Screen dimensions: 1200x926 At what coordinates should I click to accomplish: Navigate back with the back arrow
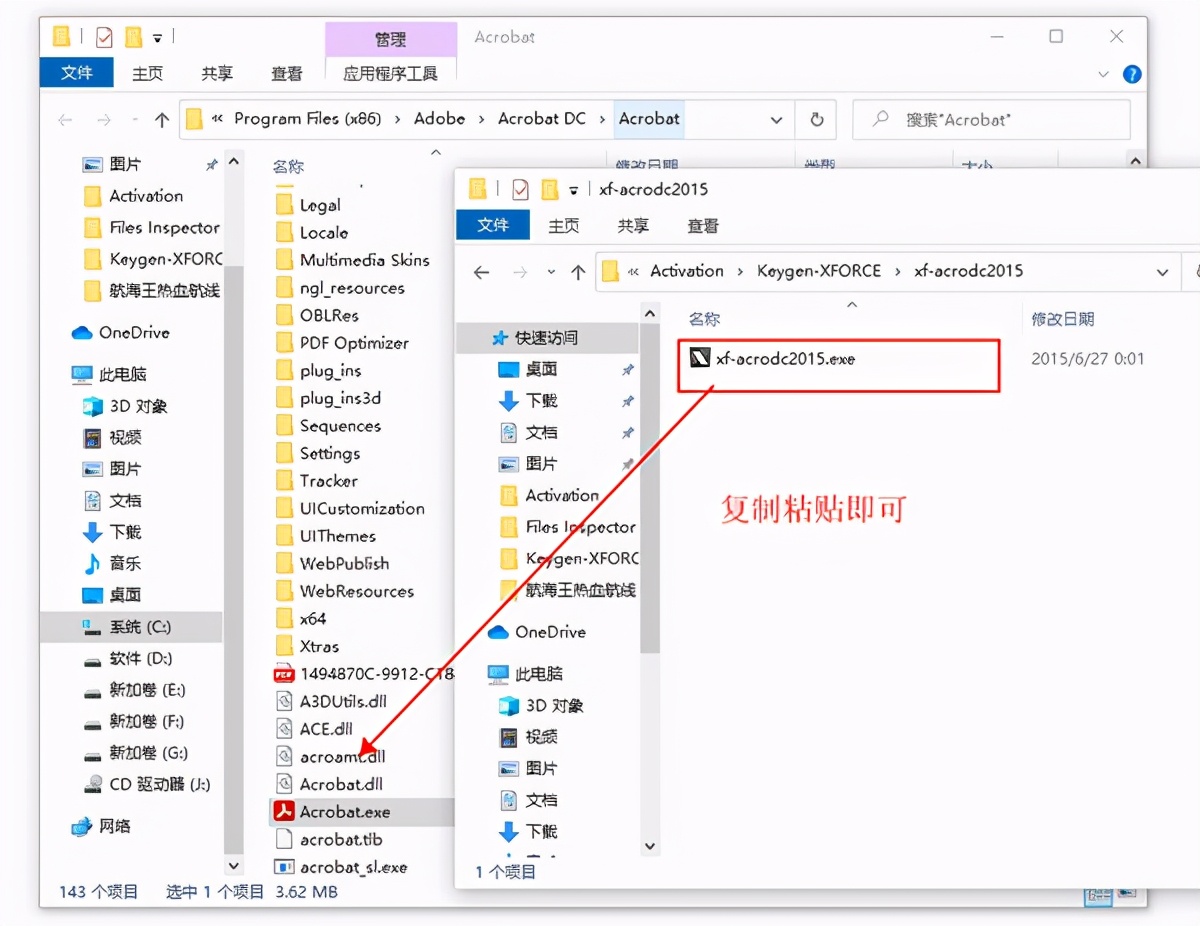[x=65, y=119]
